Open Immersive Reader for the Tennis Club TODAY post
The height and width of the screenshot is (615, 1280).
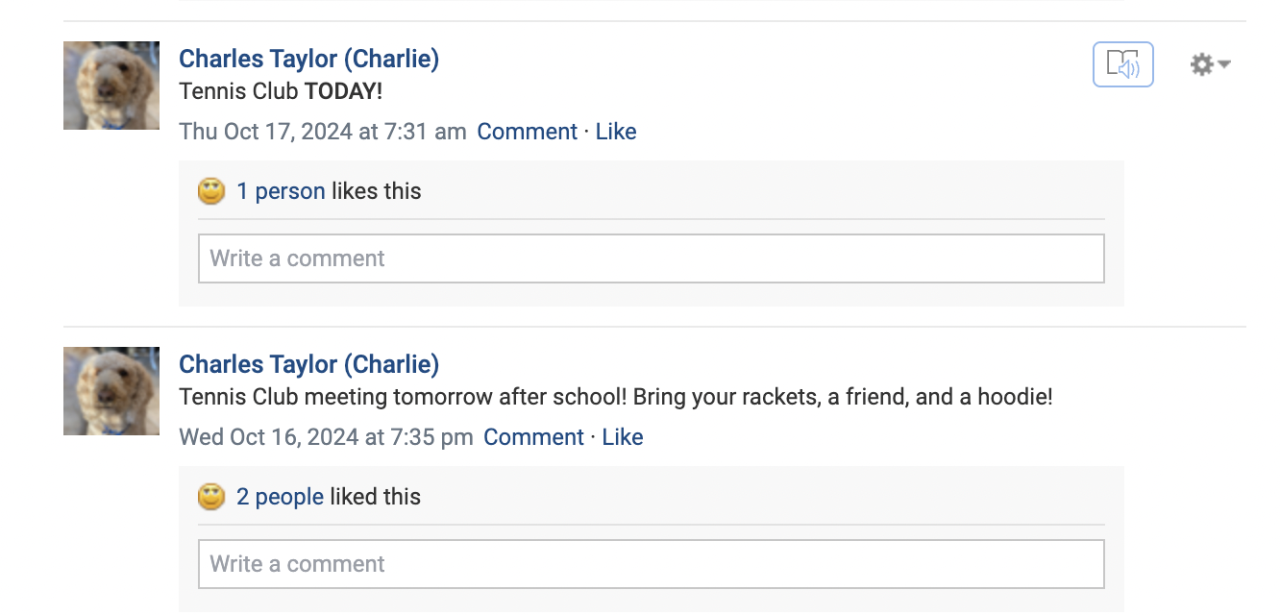pos(1122,65)
